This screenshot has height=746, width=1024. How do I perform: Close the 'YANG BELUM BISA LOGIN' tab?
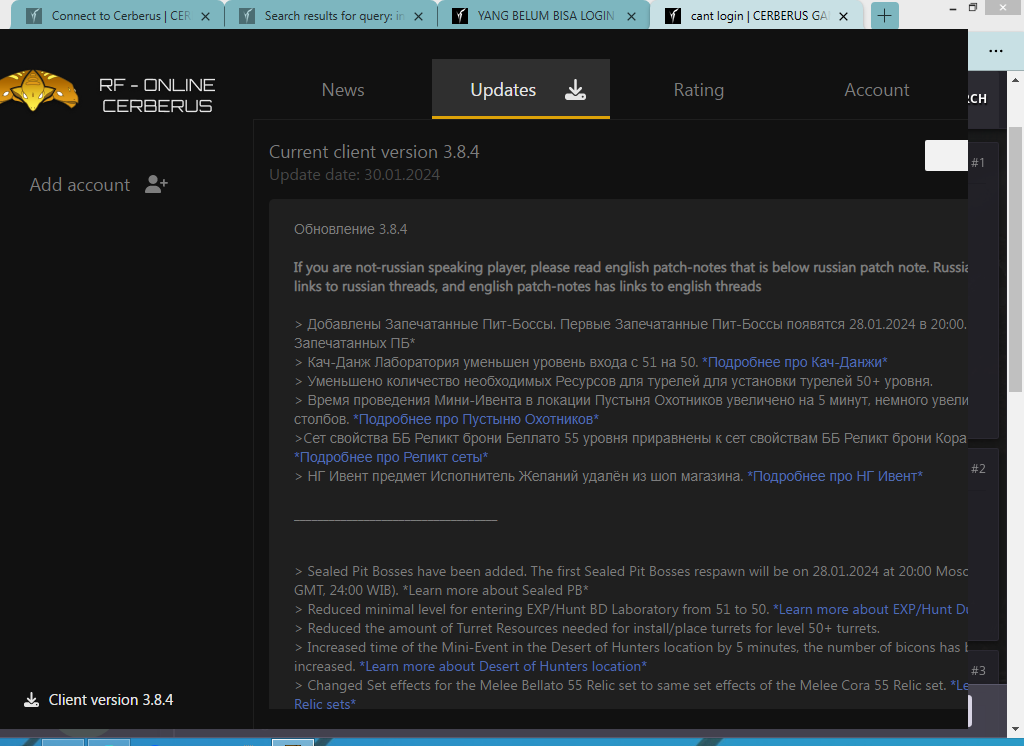tap(631, 16)
